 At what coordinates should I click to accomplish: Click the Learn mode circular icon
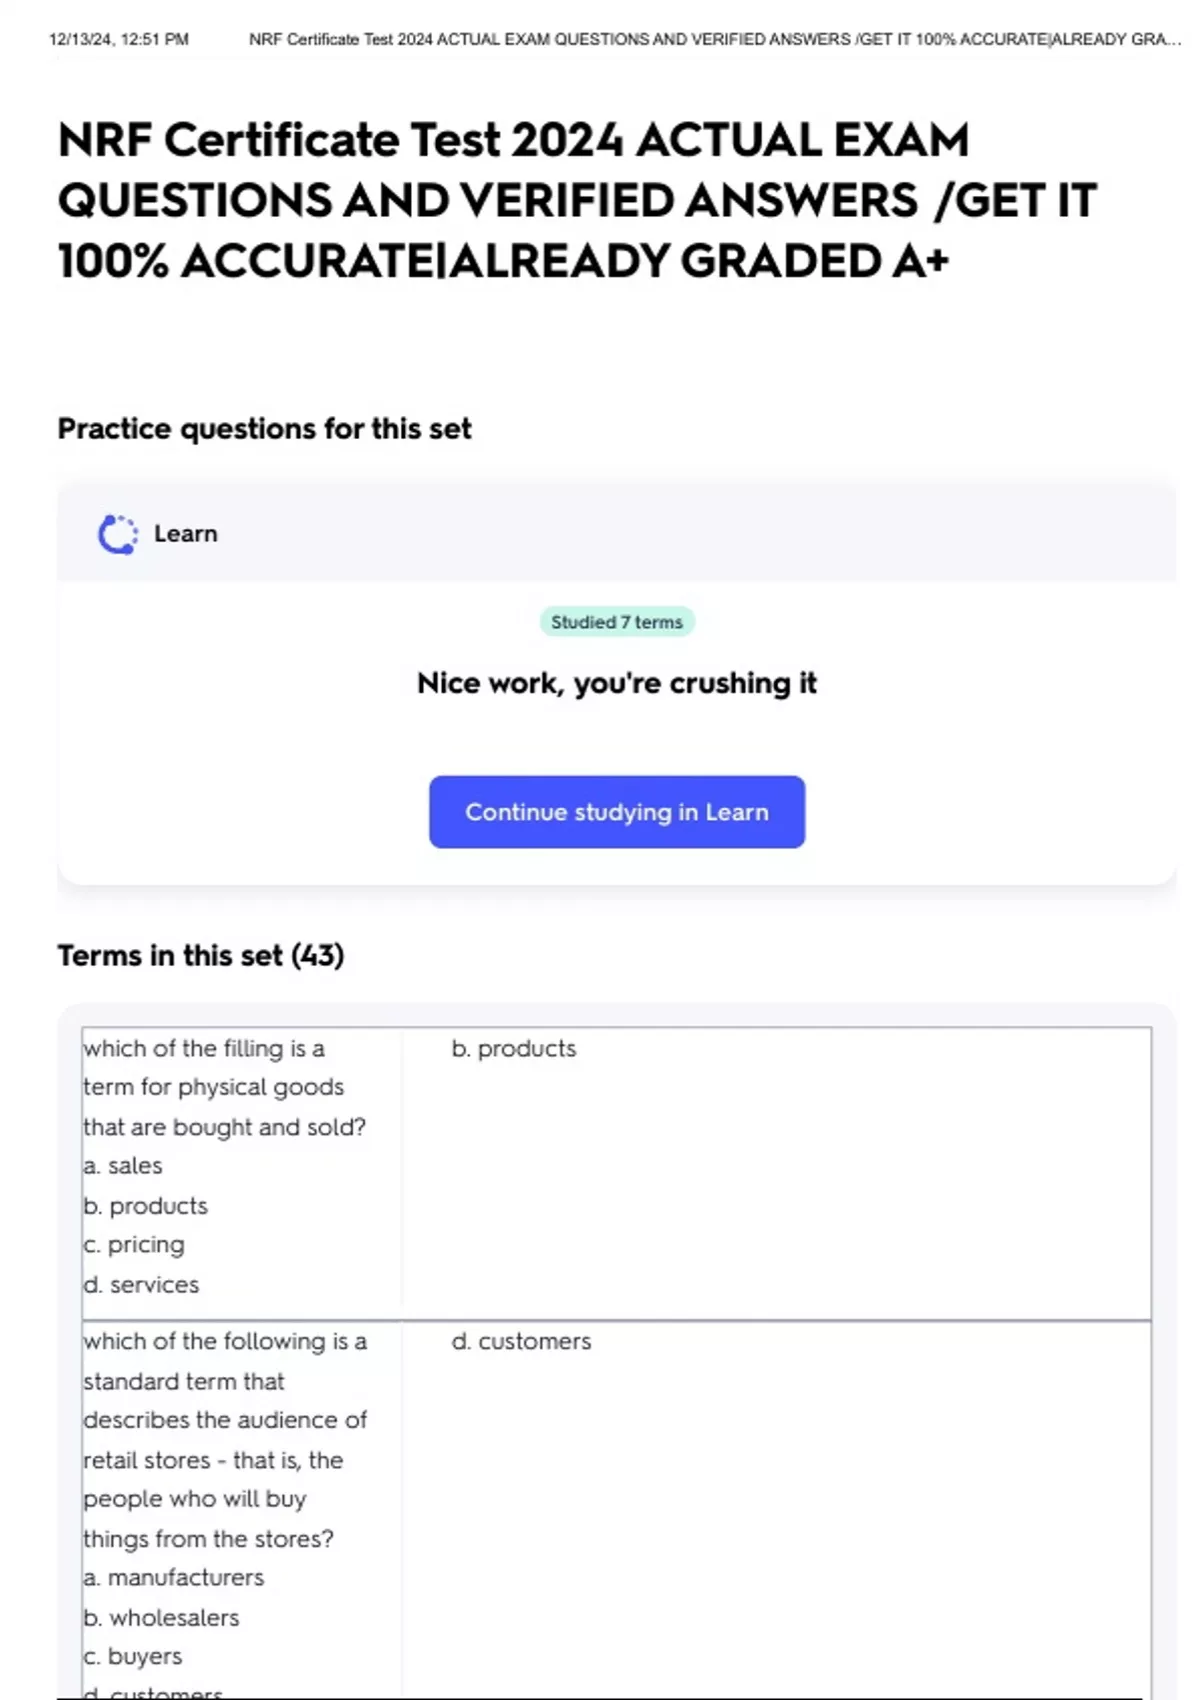pyautogui.click(x=117, y=534)
